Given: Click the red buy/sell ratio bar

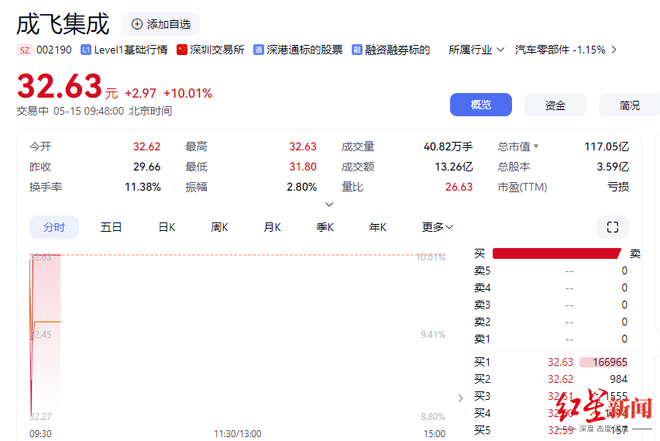Looking at the screenshot, I should pos(556,254).
